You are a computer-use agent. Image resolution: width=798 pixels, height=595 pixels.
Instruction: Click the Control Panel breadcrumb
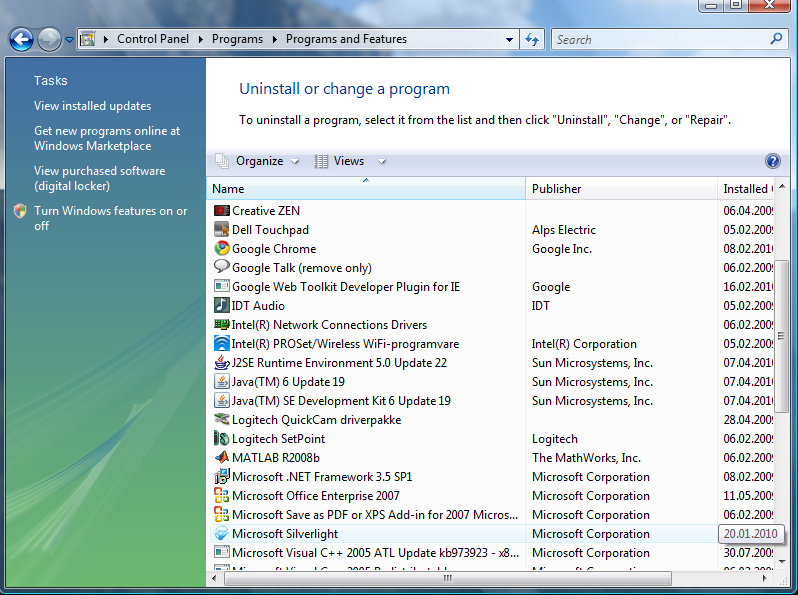pyautogui.click(x=153, y=39)
